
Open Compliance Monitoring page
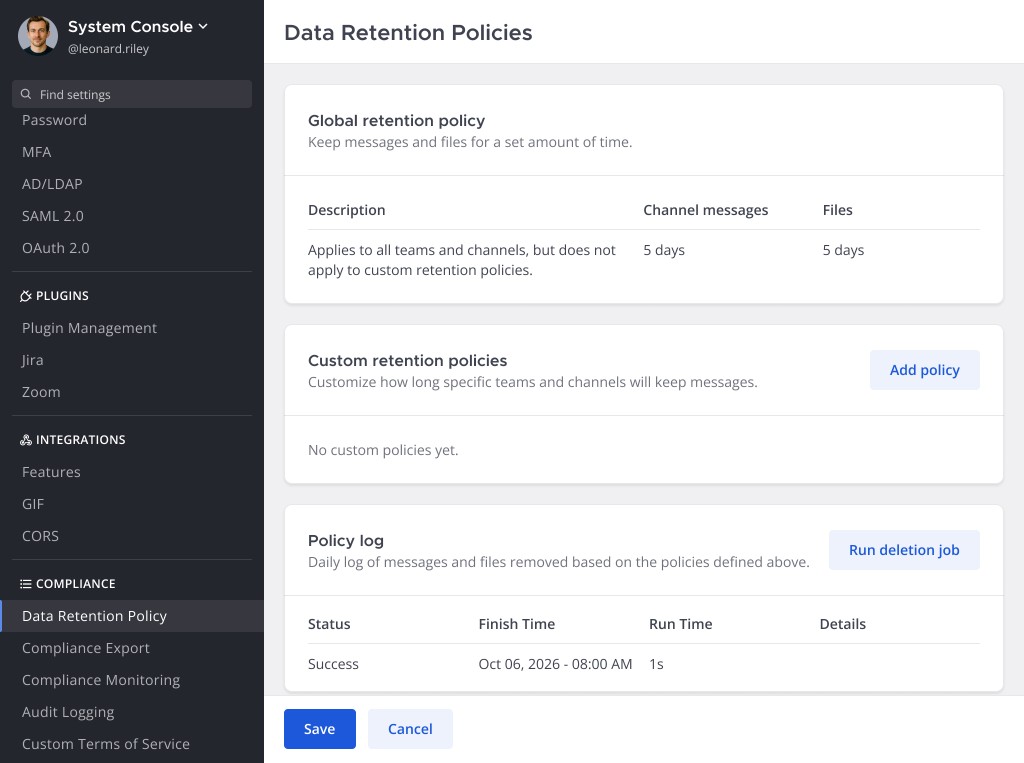[x=101, y=680]
